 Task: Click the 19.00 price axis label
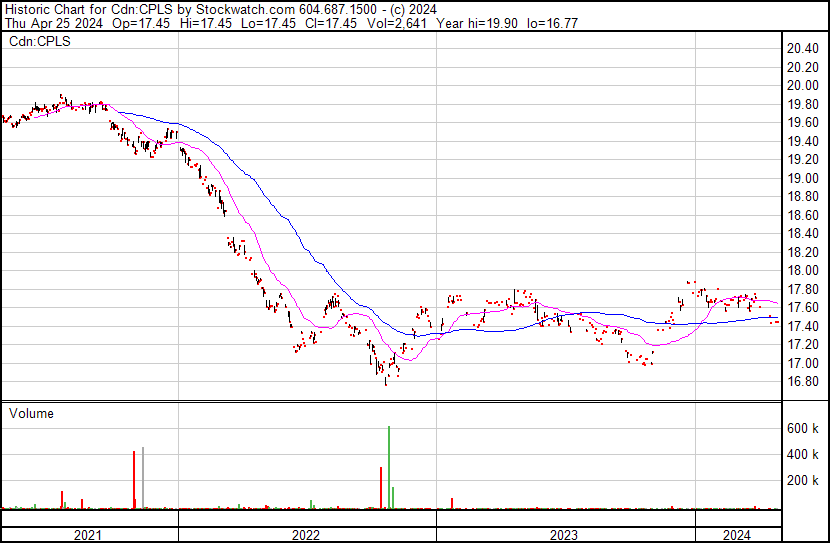803,178
